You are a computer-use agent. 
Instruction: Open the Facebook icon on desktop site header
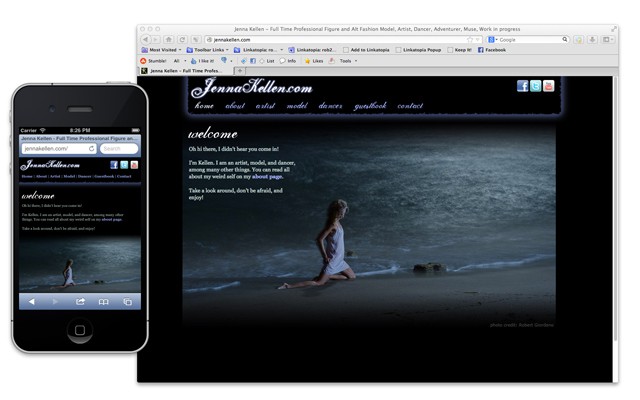pyautogui.click(x=522, y=86)
